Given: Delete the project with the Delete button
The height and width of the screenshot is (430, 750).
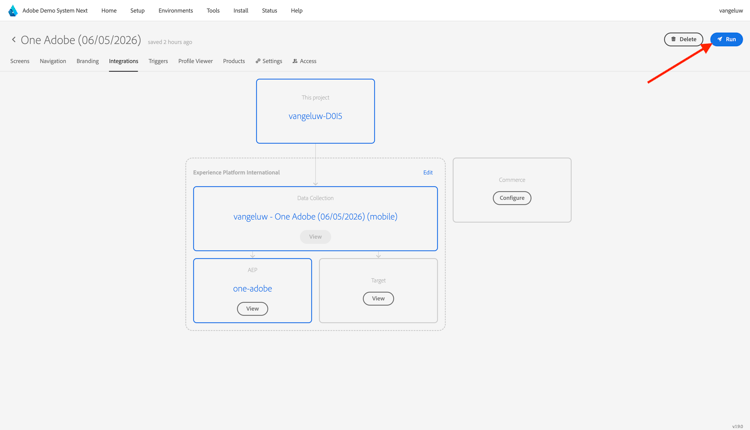Looking at the screenshot, I should click(x=683, y=39).
